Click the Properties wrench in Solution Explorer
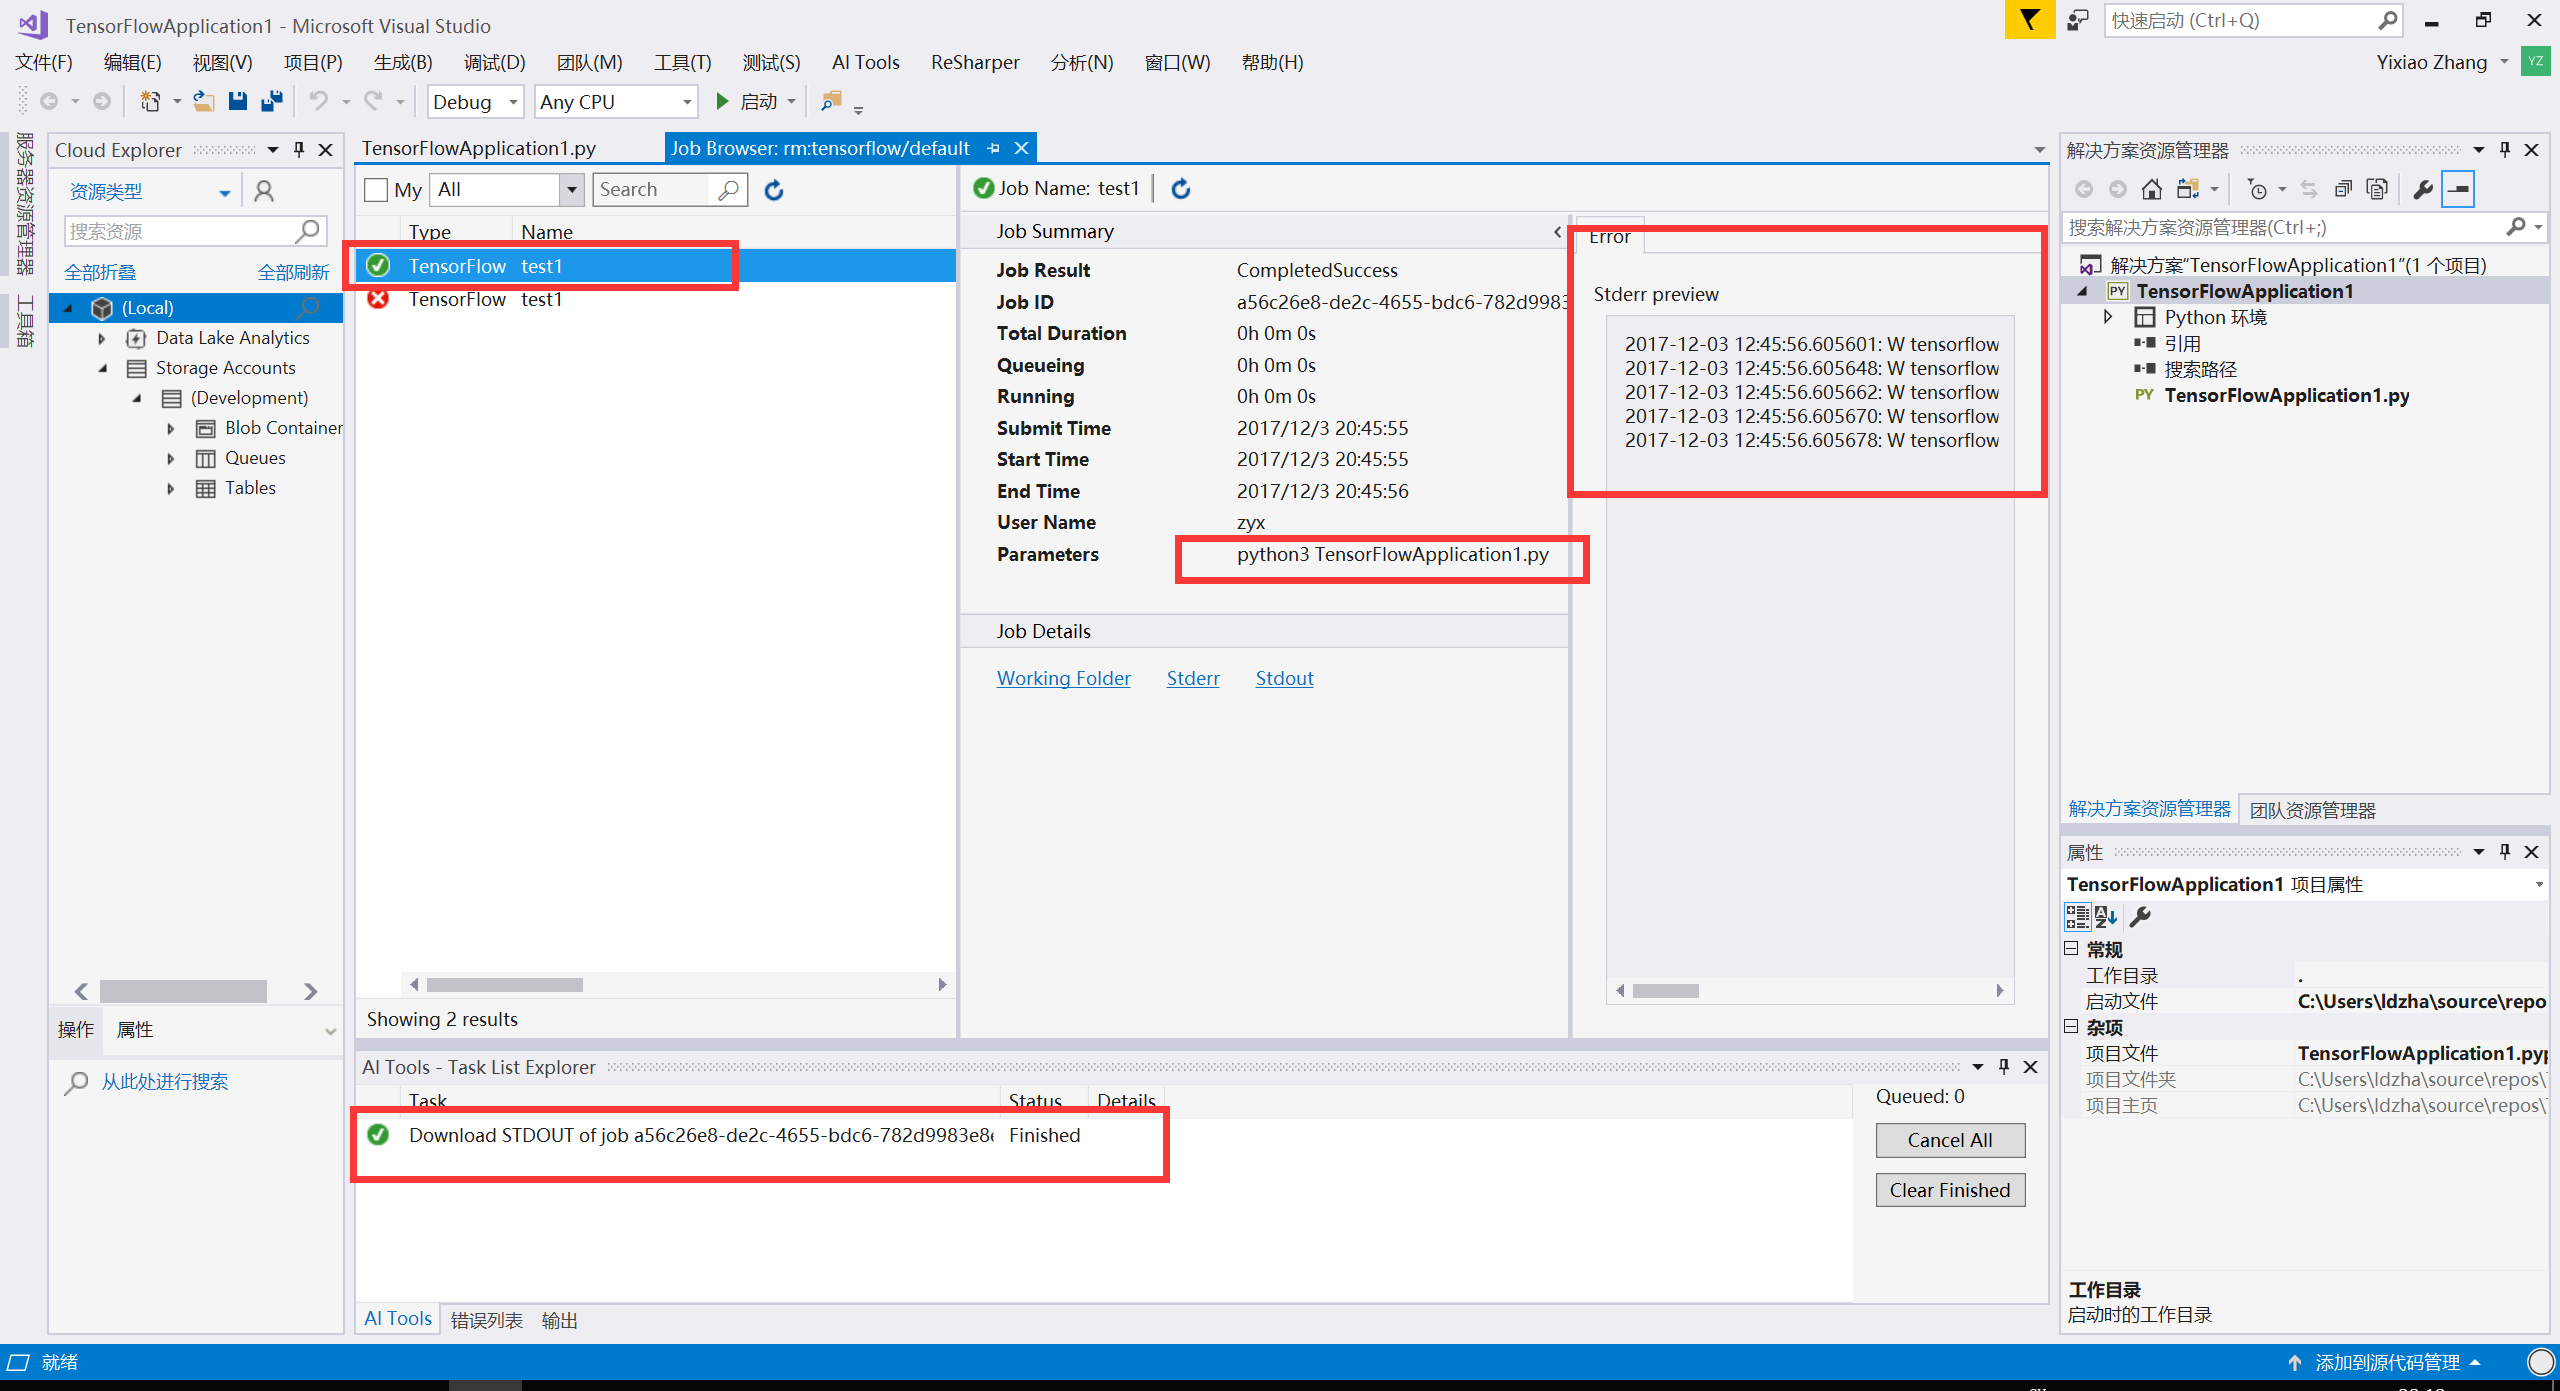 2422,189
